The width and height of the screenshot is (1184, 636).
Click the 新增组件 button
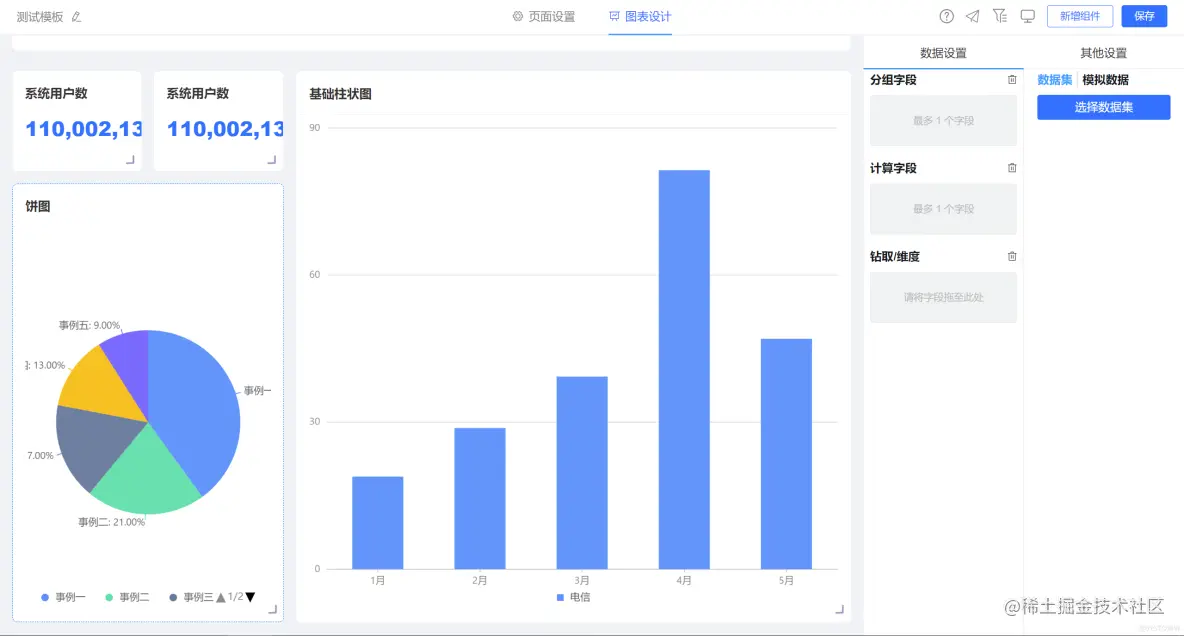click(x=1080, y=16)
